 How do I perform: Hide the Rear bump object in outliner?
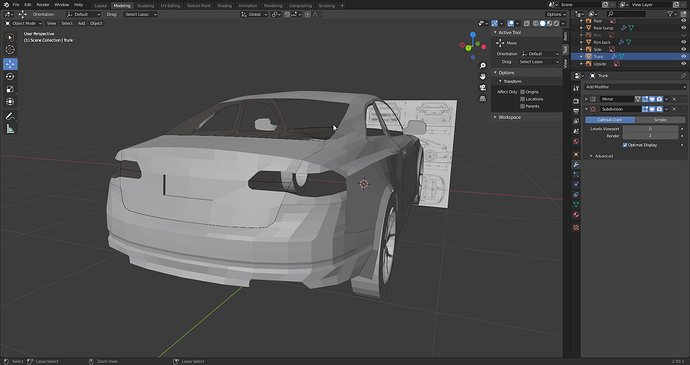coord(683,28)
